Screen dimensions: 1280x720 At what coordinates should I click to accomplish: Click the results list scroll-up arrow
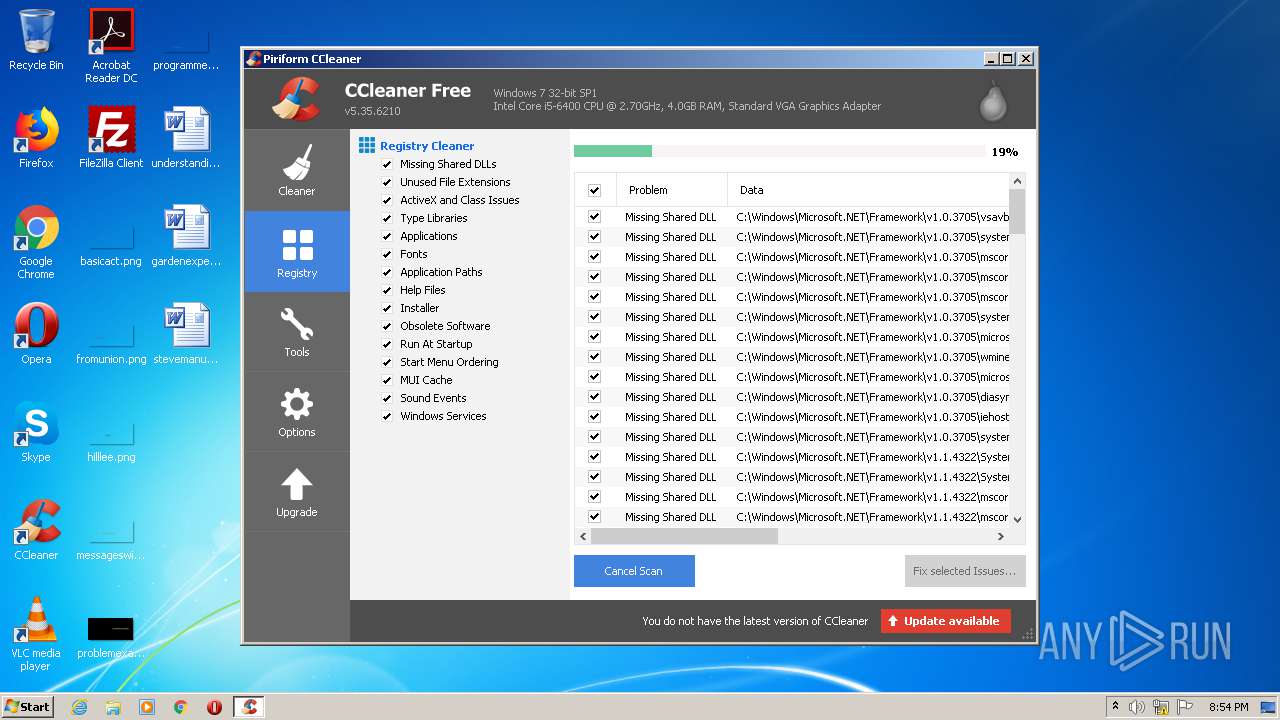click(x=1017, y=181)
